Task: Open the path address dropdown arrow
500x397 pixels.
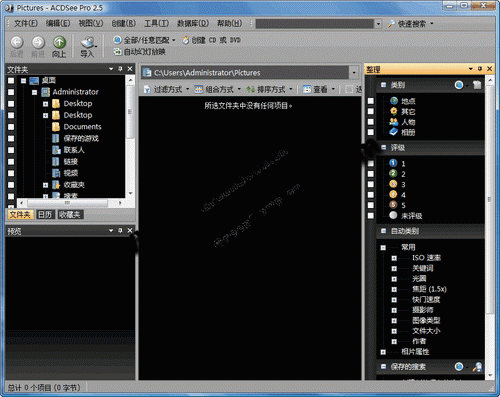Action: pyautogui.click(x=354, y=73)
